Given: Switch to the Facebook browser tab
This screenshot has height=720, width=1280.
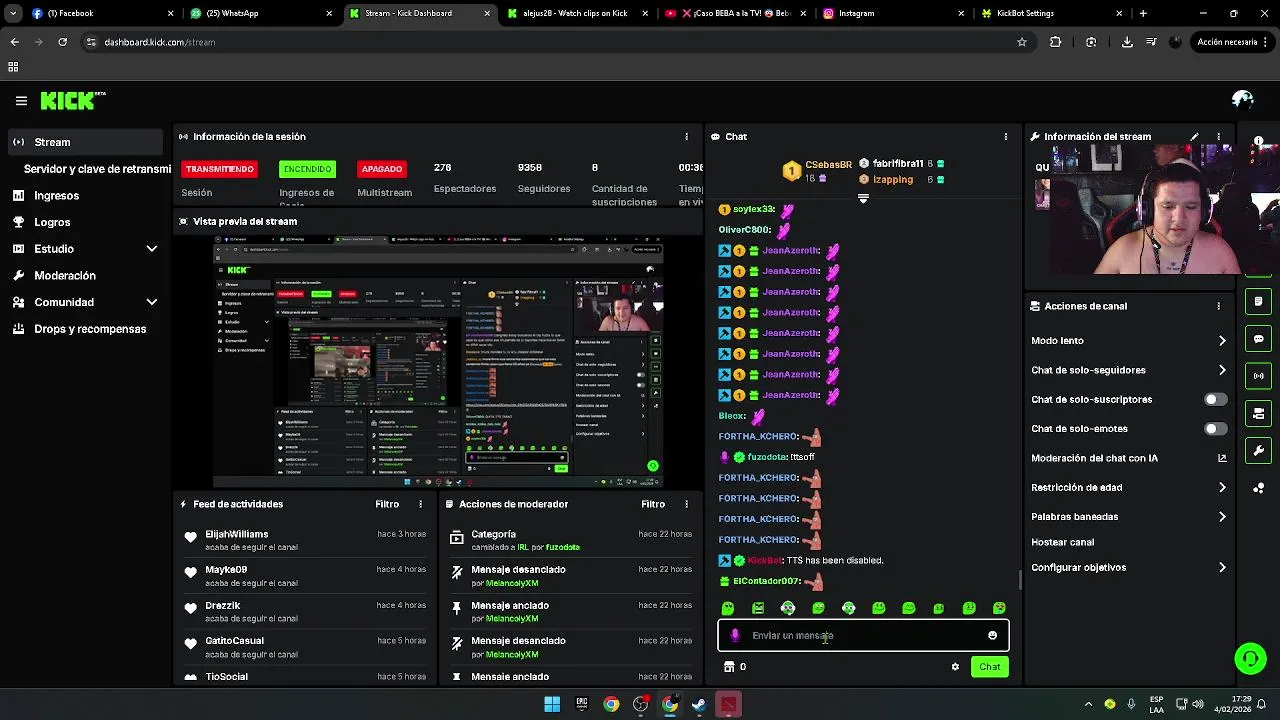Looking at the screenshot, I should [x=100, y=13].
